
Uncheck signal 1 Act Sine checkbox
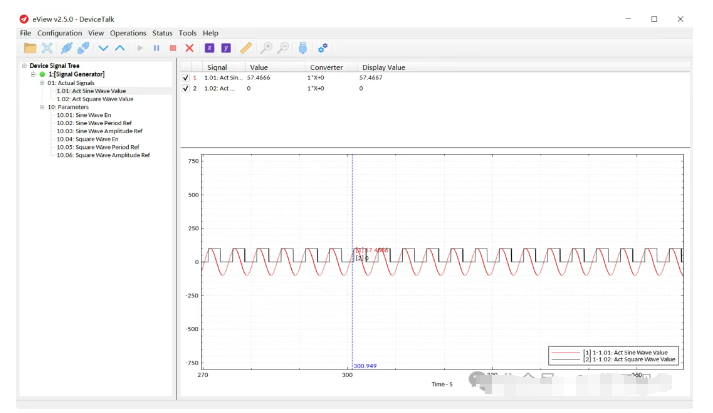[186, 78]
